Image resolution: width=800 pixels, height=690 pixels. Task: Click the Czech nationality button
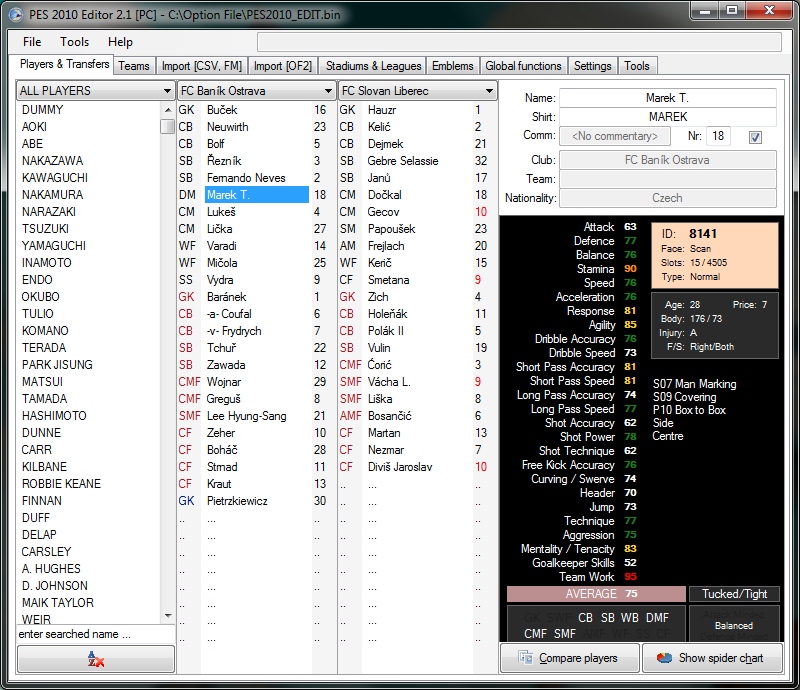click(667, 198)
